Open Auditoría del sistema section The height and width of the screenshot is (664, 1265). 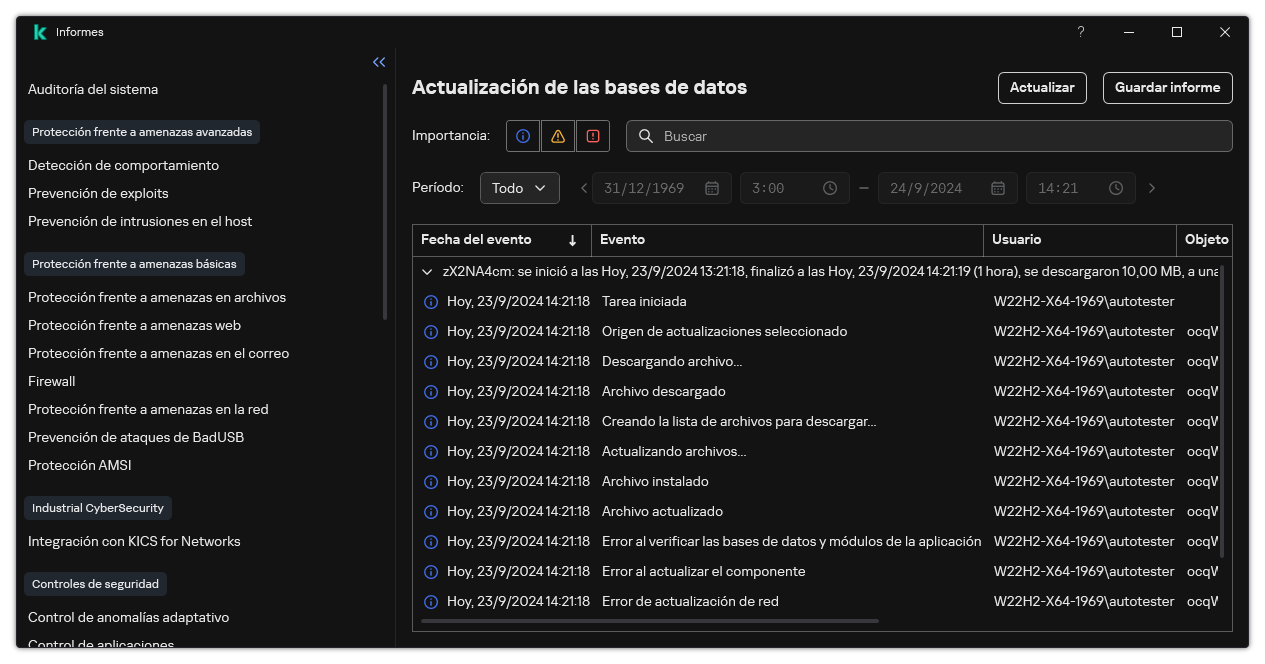pyautogui.click(x=92, y=89)
